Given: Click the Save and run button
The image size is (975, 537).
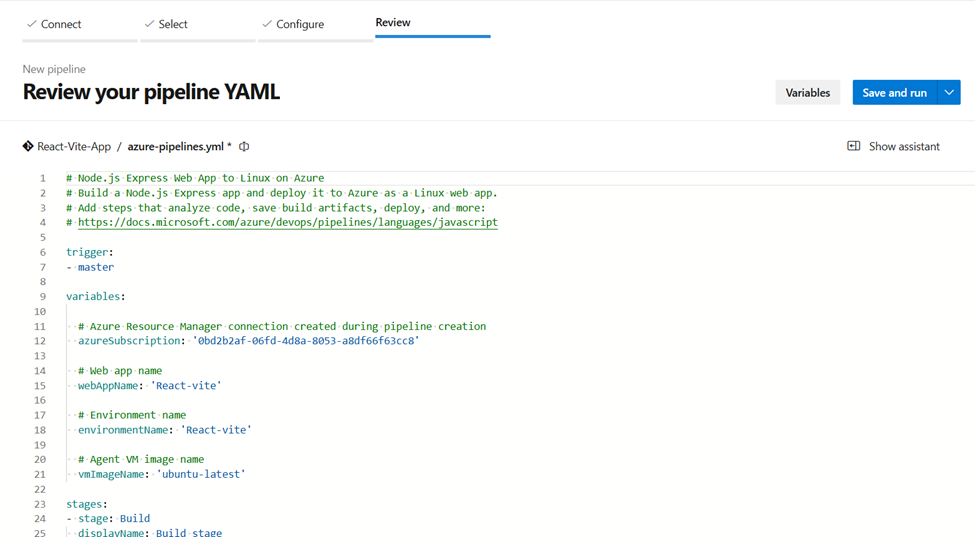Looking at the screenshot, I should (x=895, y=93).
